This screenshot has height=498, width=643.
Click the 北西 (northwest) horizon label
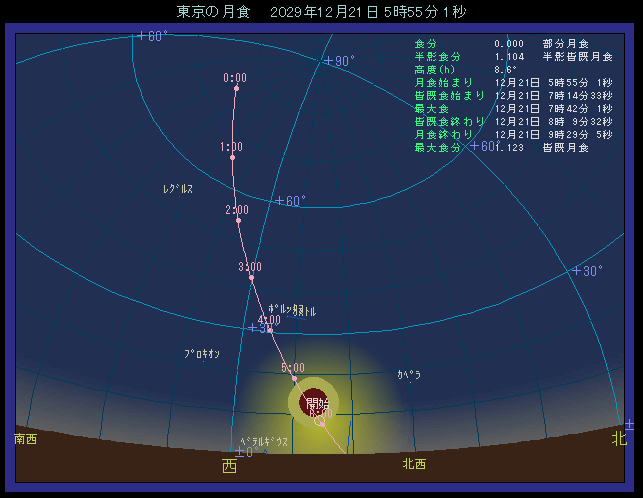point(414,464)
